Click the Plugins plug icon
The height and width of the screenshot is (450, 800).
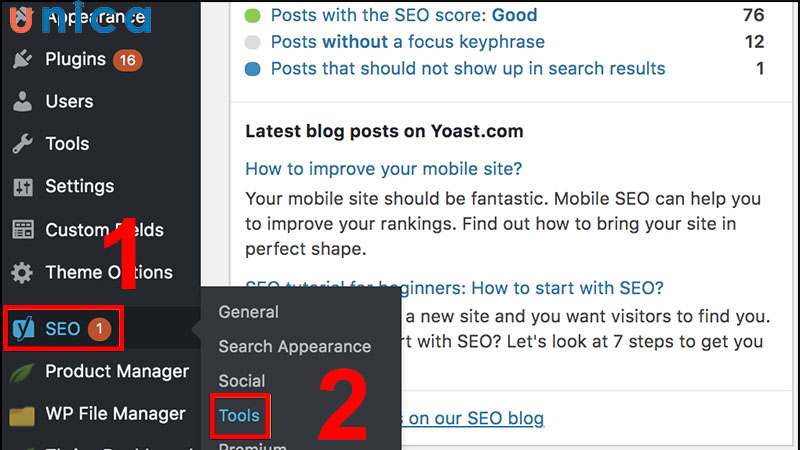[x=22, y=60]
